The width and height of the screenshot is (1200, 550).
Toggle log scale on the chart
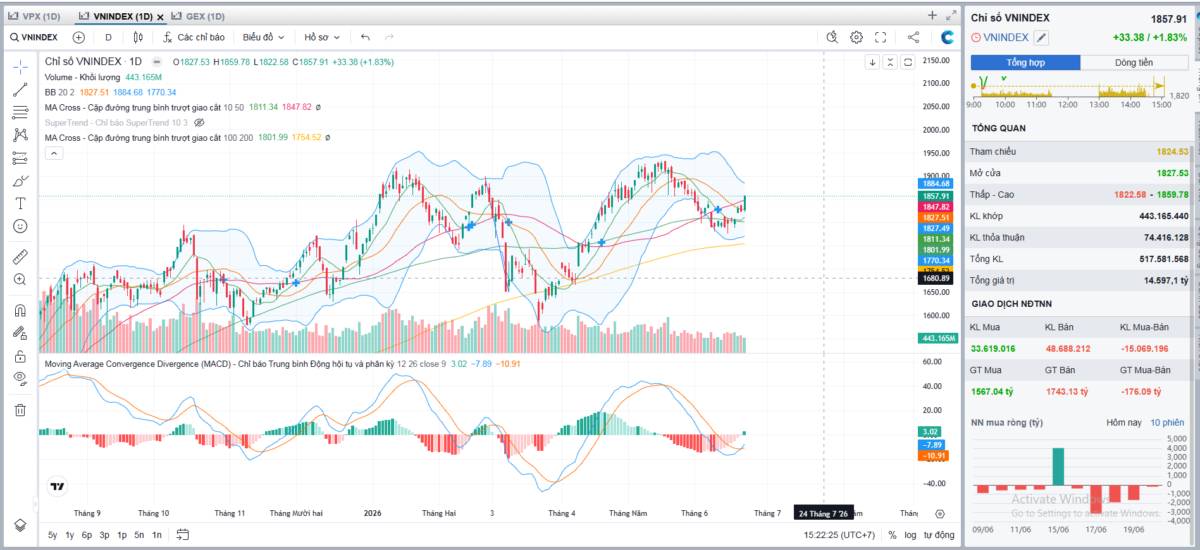click(912, 535)
